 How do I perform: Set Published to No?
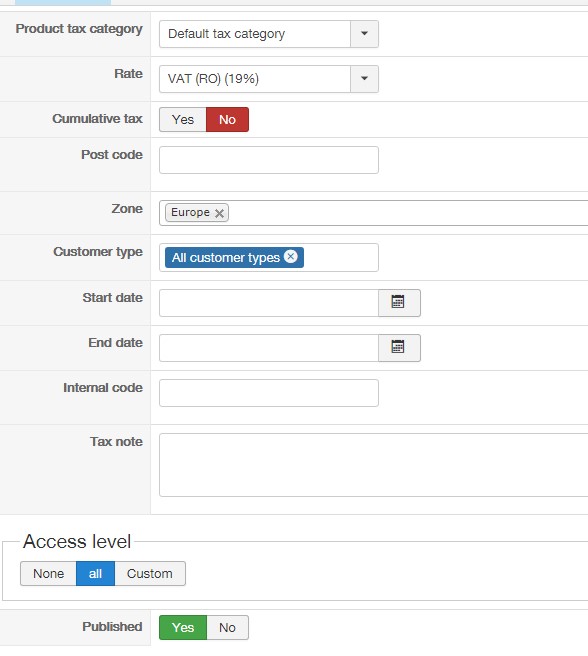(227, 628)
